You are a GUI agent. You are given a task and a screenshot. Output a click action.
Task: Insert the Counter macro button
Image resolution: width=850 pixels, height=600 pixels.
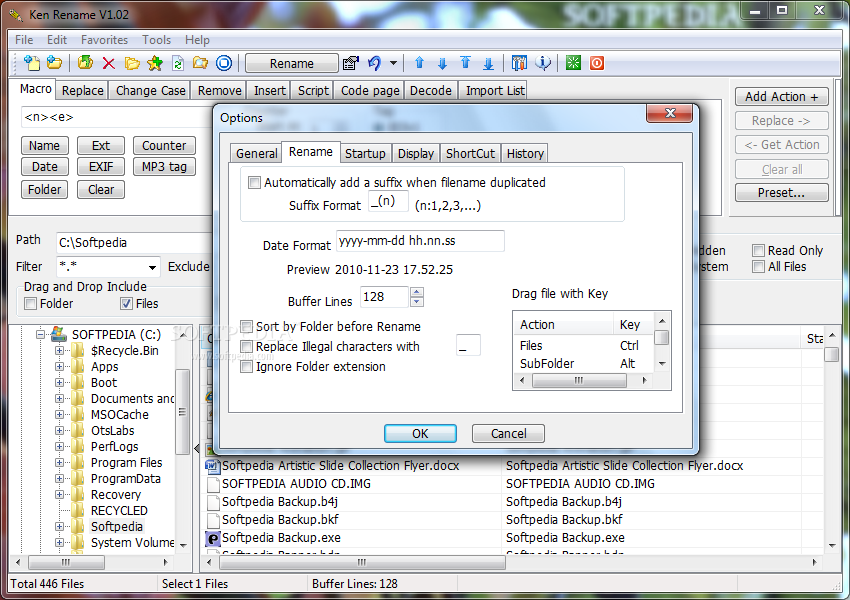(x=164, y=146)
